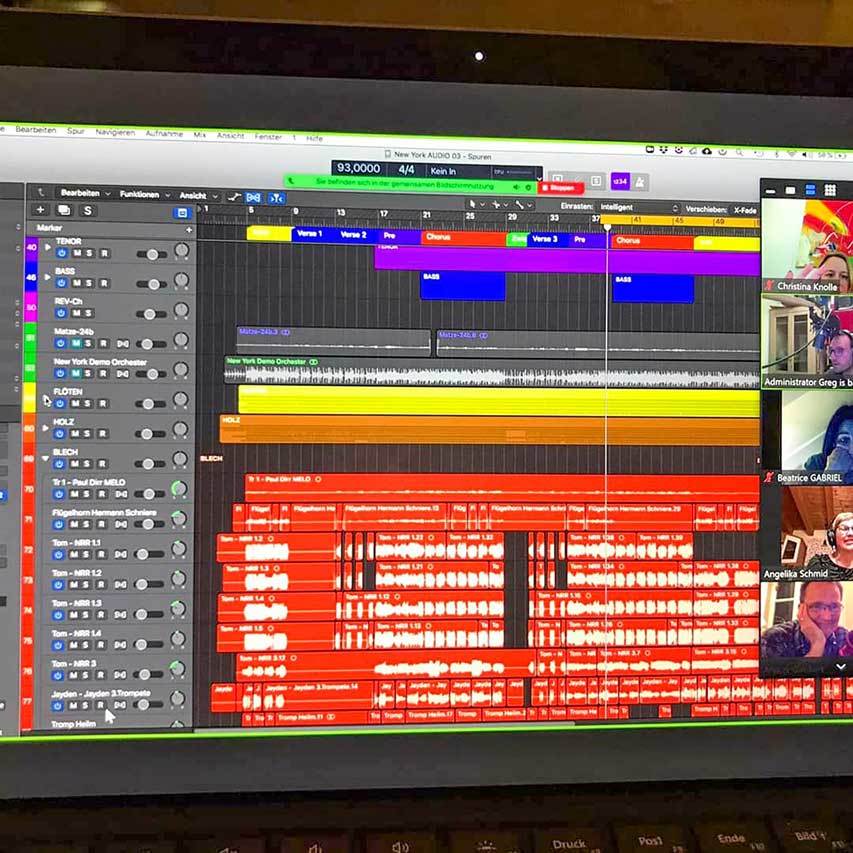Open the Mix menu in the menu bar

click(199, 134)
